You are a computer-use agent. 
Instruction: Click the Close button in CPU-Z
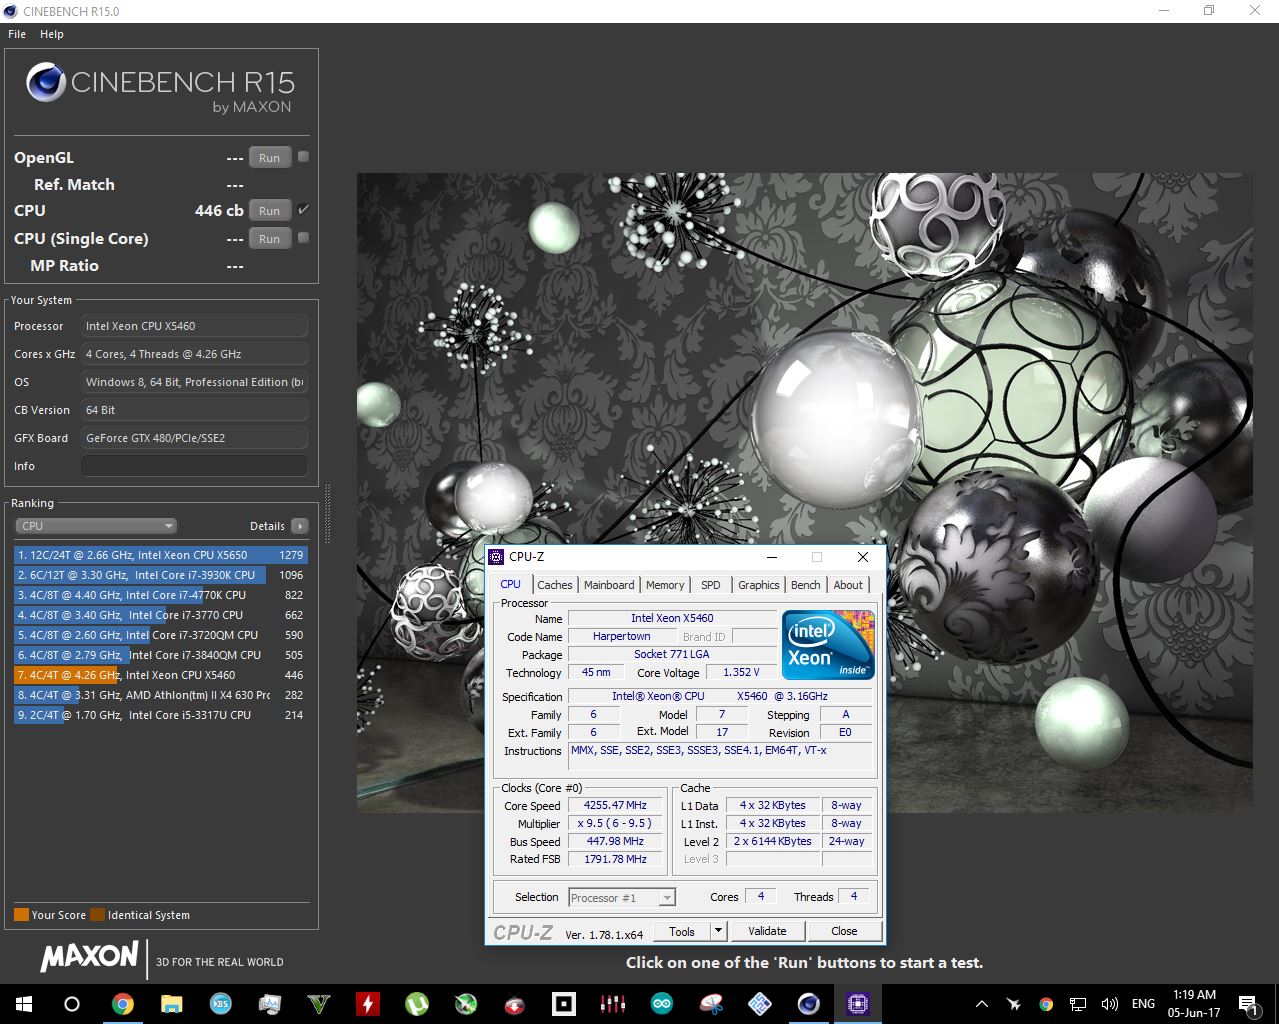click(x=844, y=931)
